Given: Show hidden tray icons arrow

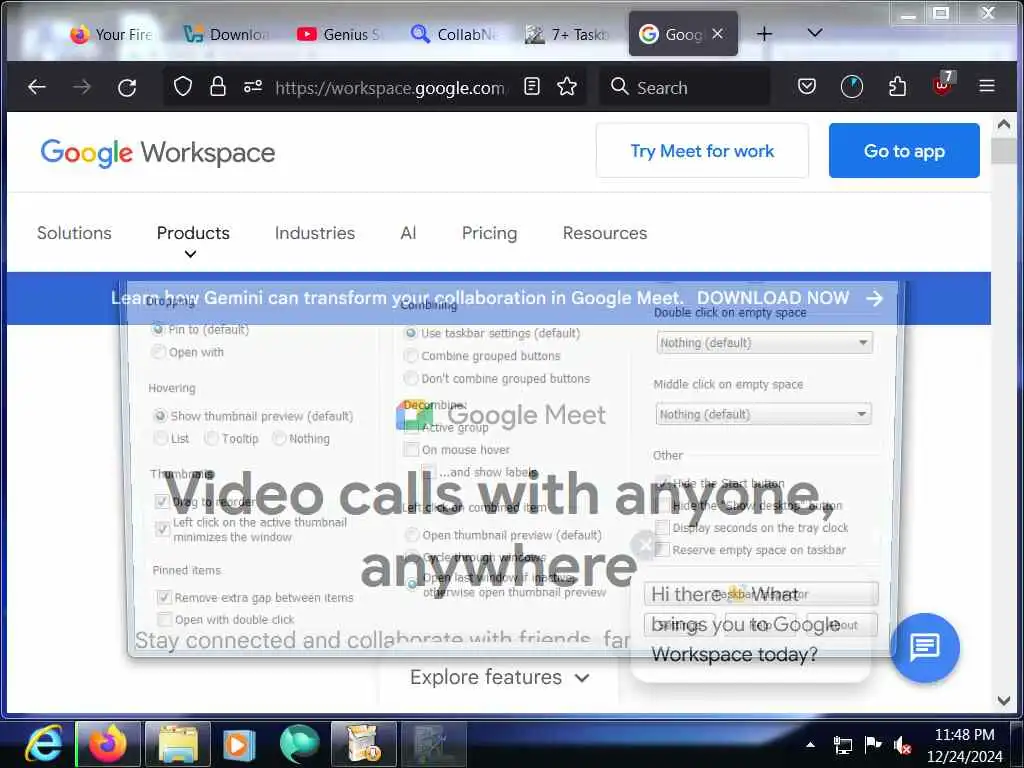Looking at the screenshot, I should pos(810,744).
